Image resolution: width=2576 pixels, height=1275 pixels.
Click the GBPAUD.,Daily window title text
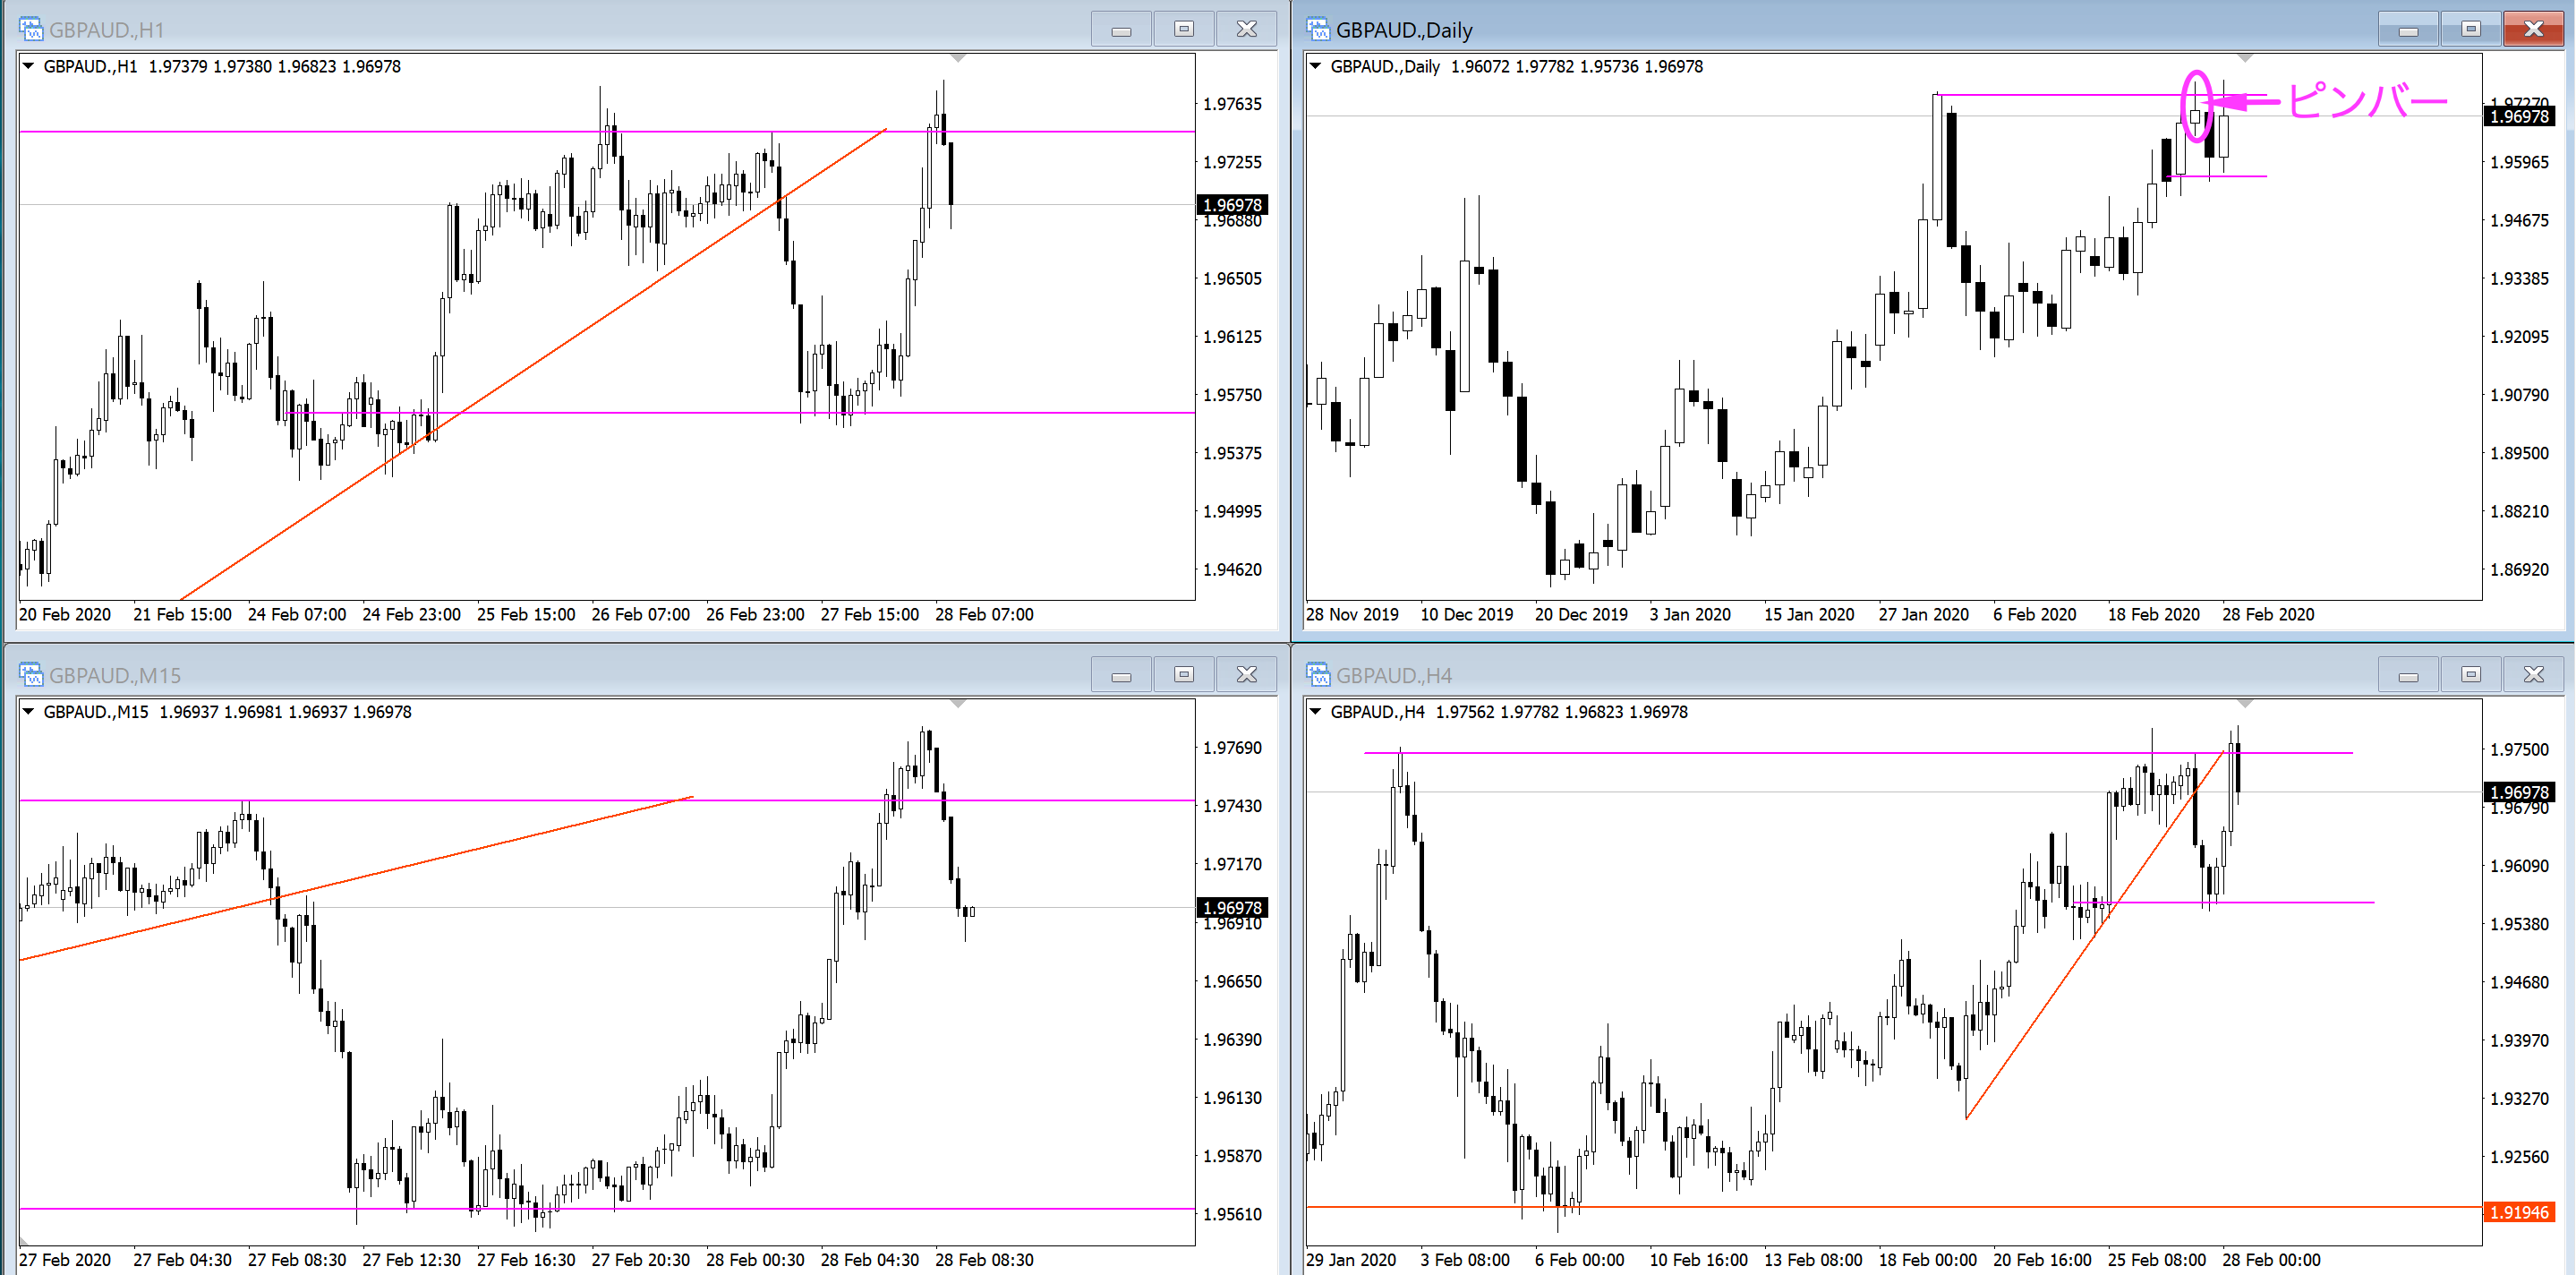(1404, 30)
